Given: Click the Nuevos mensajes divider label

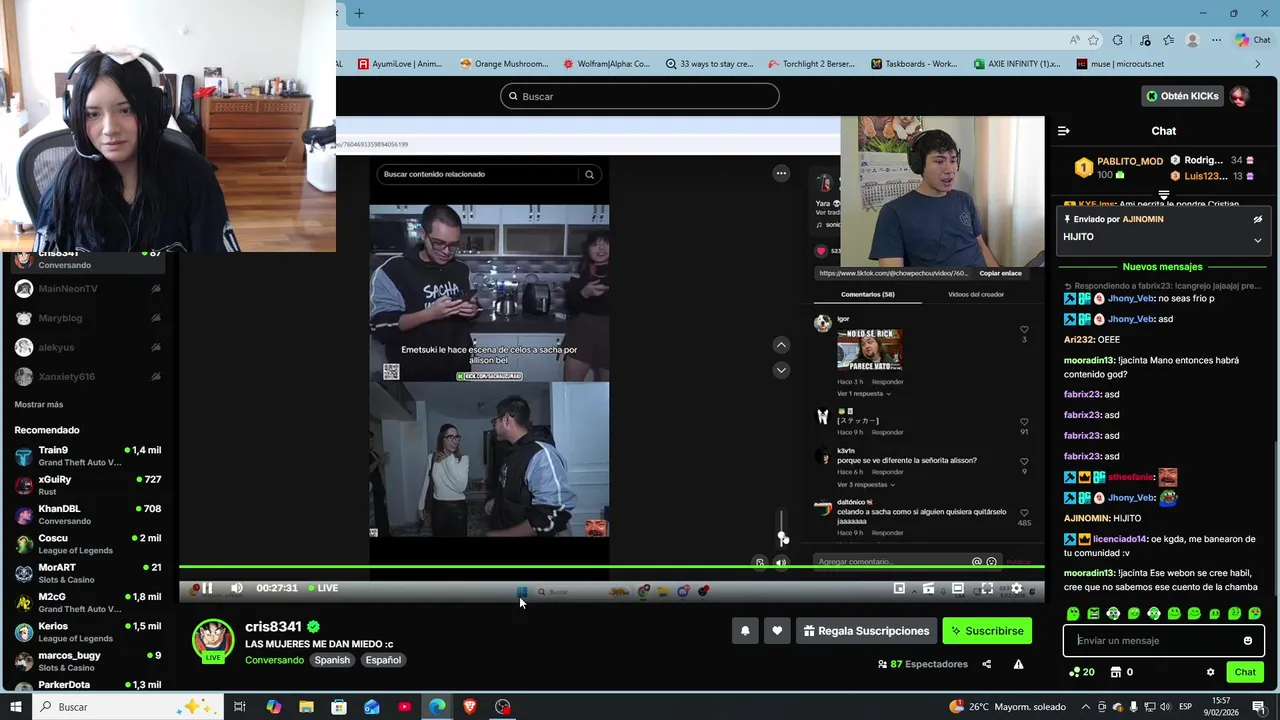Looking at the screenshot, I should point(1162,267).
